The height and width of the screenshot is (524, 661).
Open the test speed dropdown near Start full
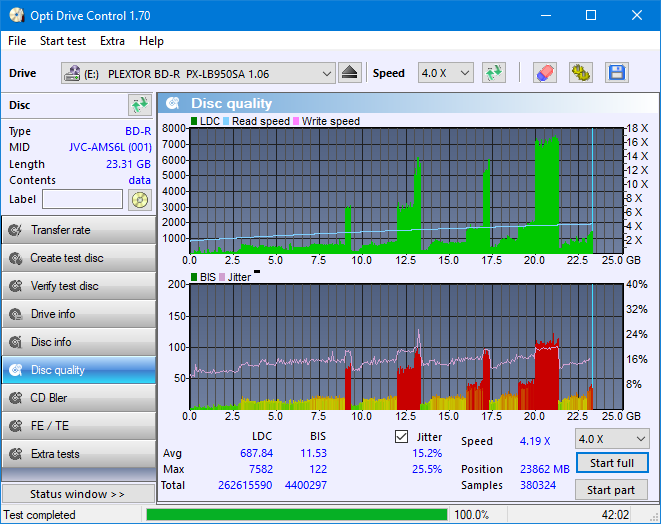pos(612,439)
